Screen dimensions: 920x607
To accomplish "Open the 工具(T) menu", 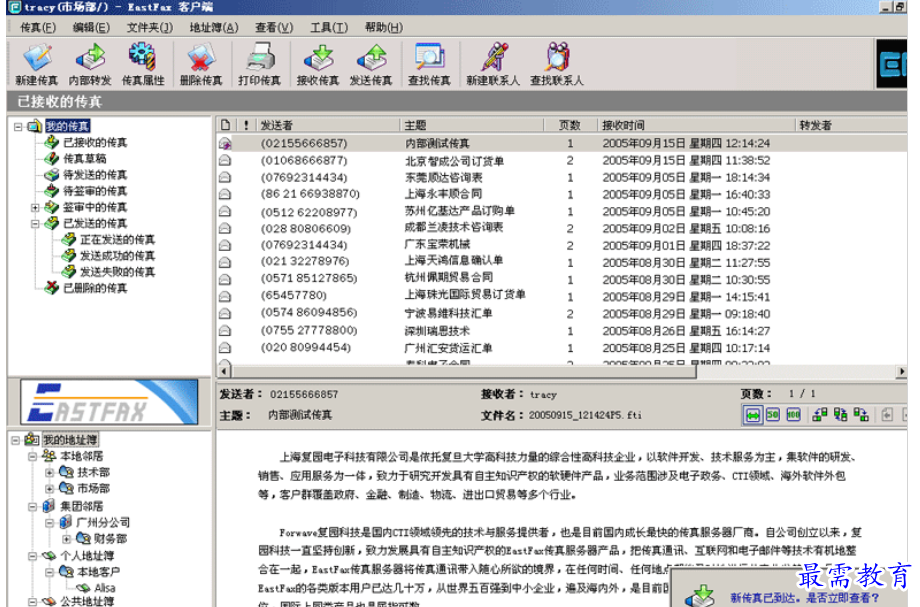I will [329, 28].
